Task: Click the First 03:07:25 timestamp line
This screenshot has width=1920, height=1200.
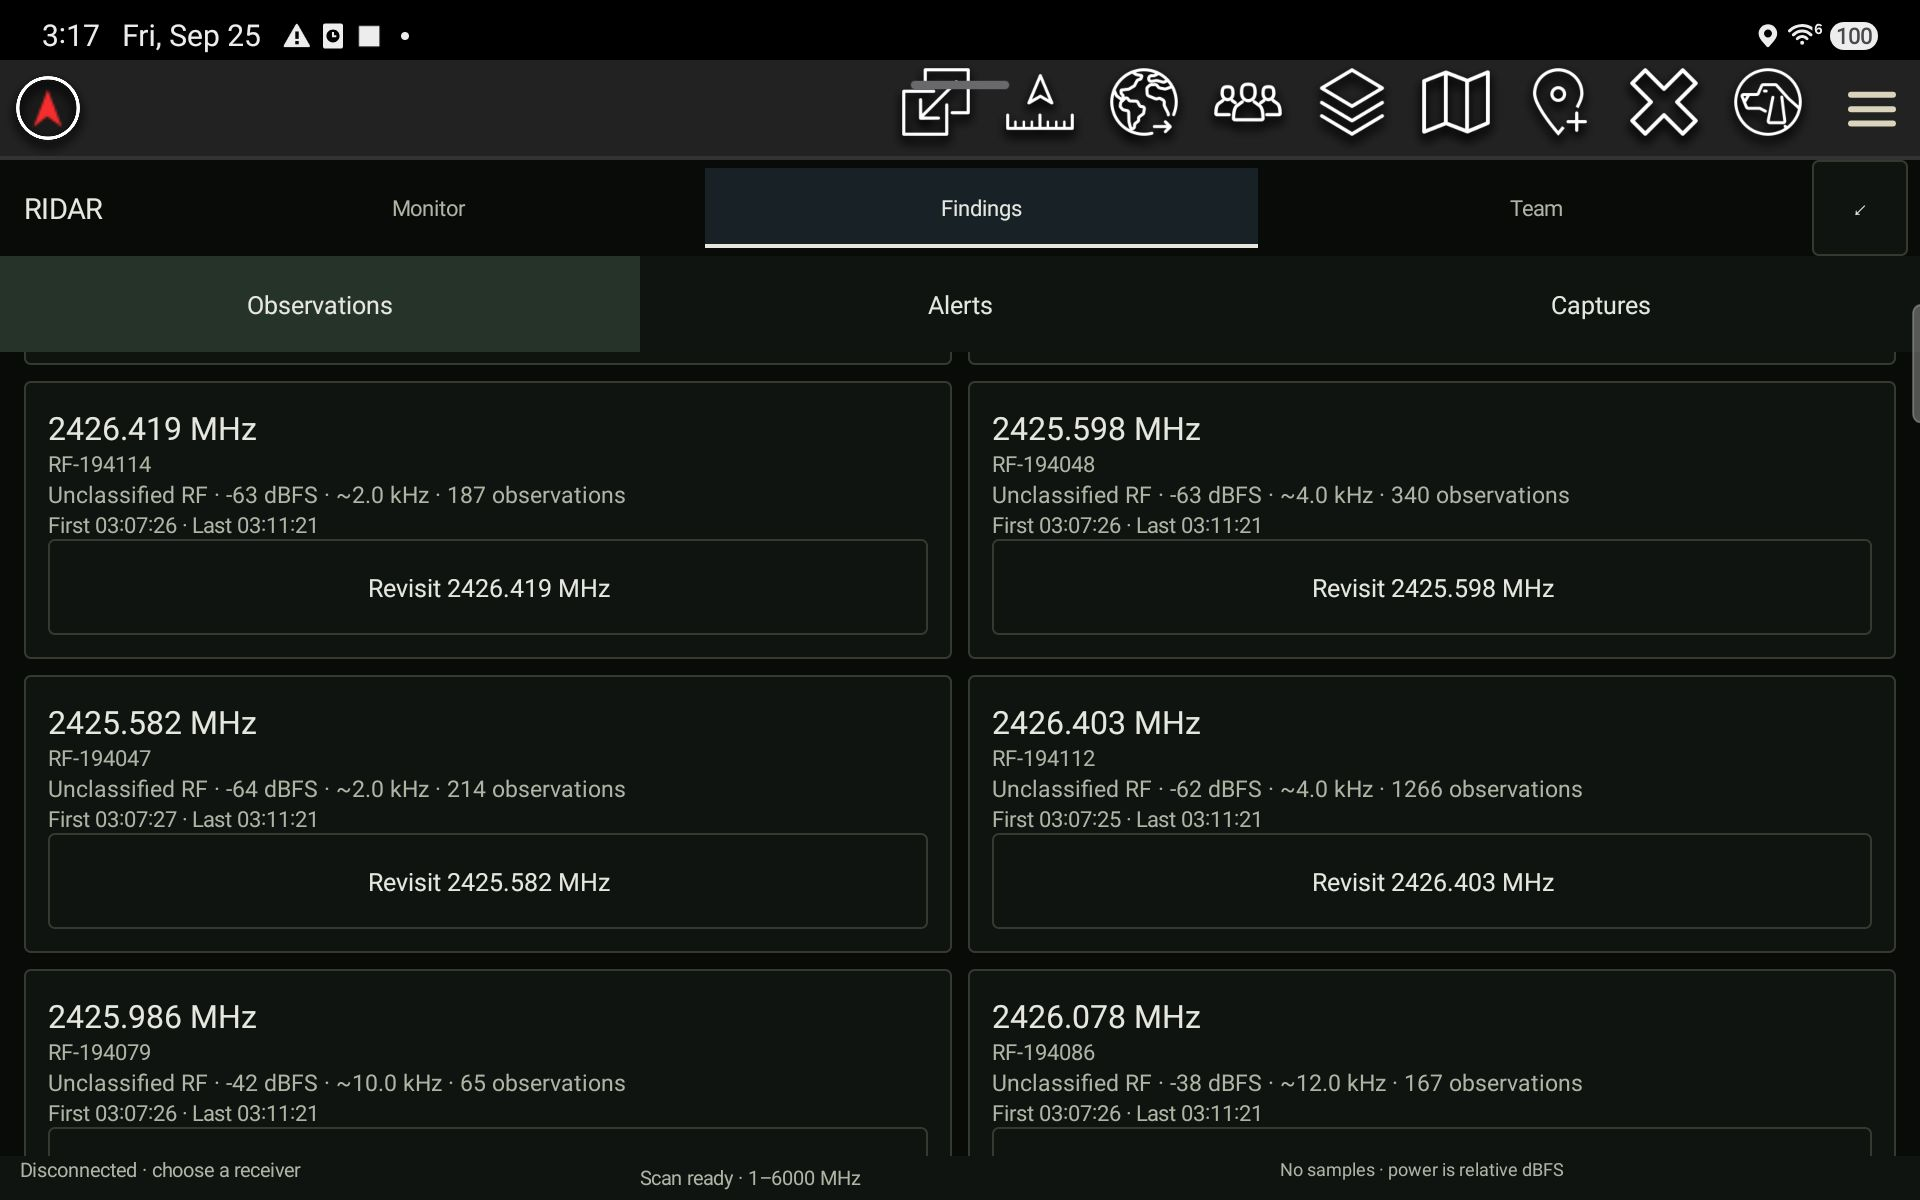Action: 1127,819
